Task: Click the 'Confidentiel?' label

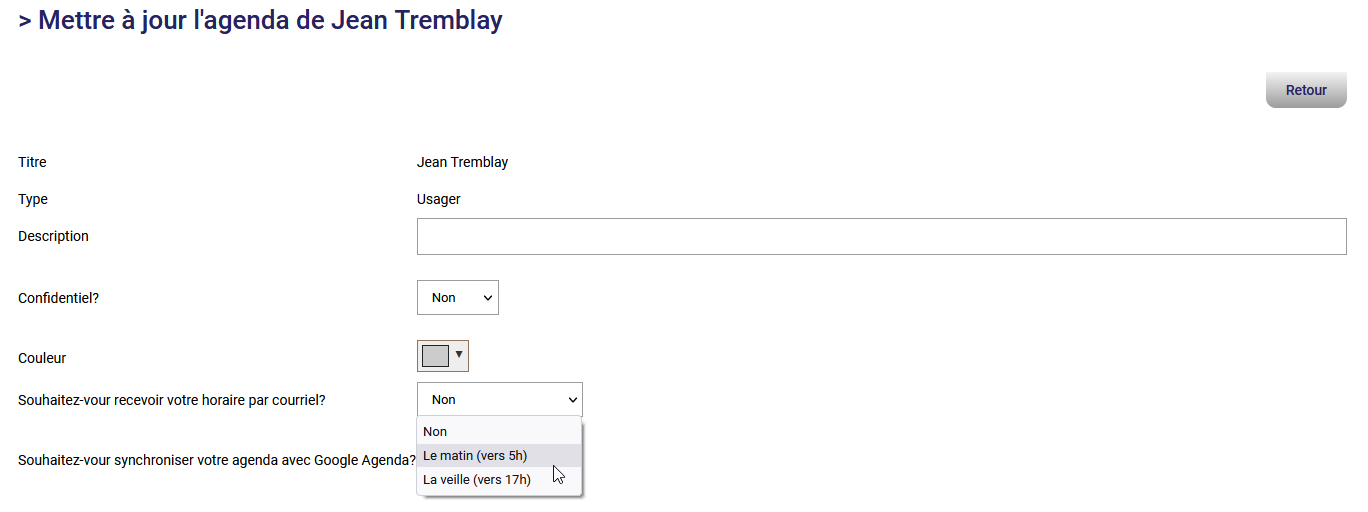Action: coord(59,298)
